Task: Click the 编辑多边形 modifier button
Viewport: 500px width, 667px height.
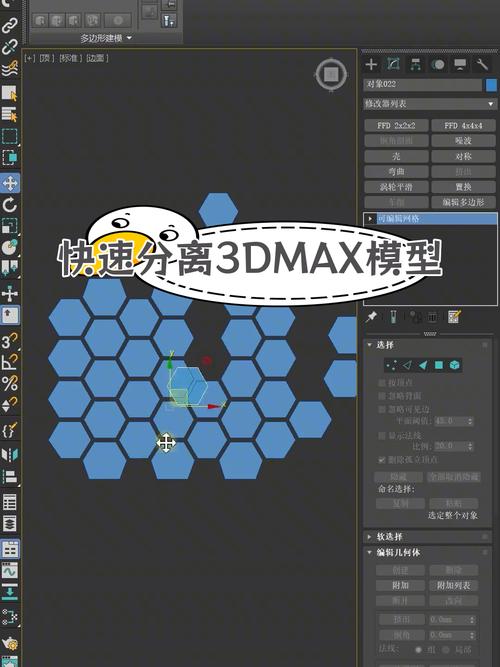Action: (463, 202)
